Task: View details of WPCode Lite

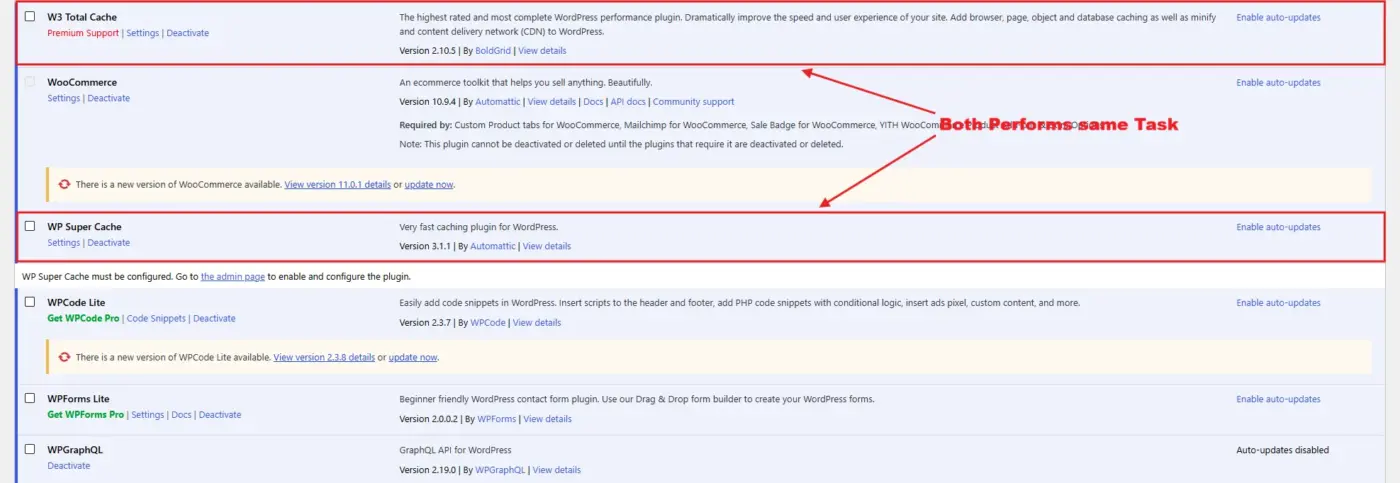Action: (x=537, y=322)
